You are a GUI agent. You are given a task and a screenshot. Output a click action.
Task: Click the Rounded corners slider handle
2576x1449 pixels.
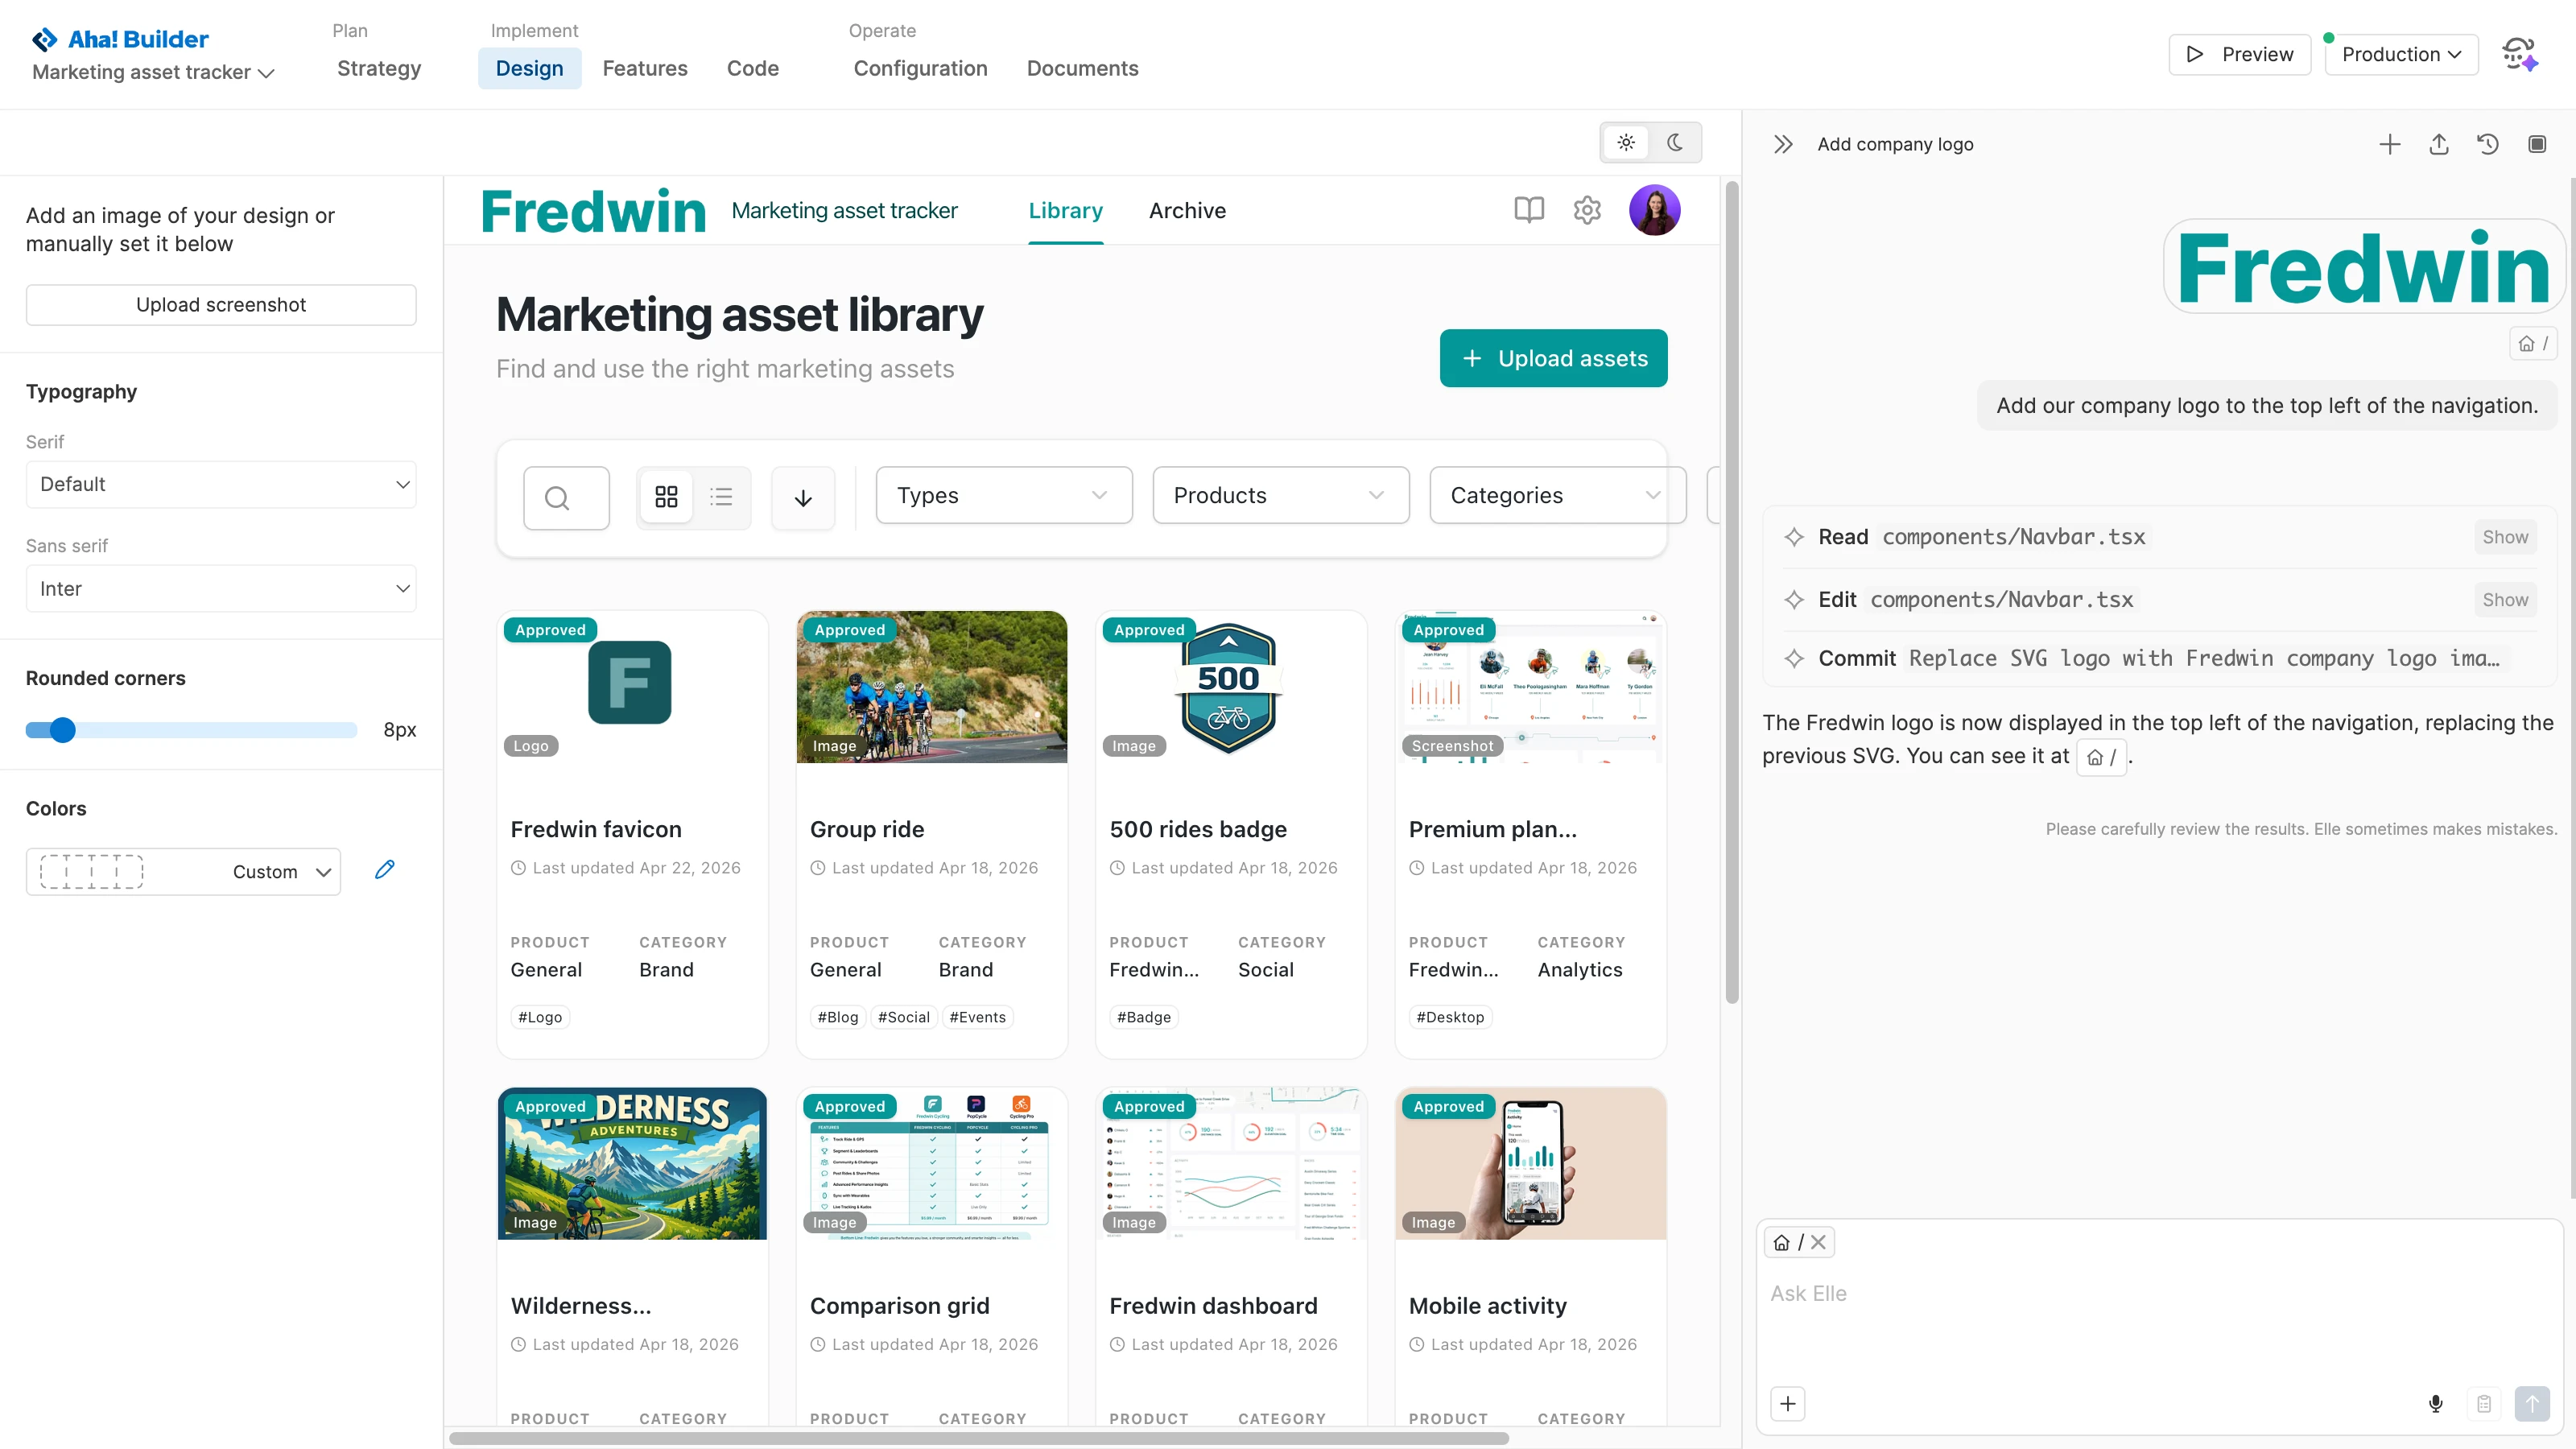62,730
